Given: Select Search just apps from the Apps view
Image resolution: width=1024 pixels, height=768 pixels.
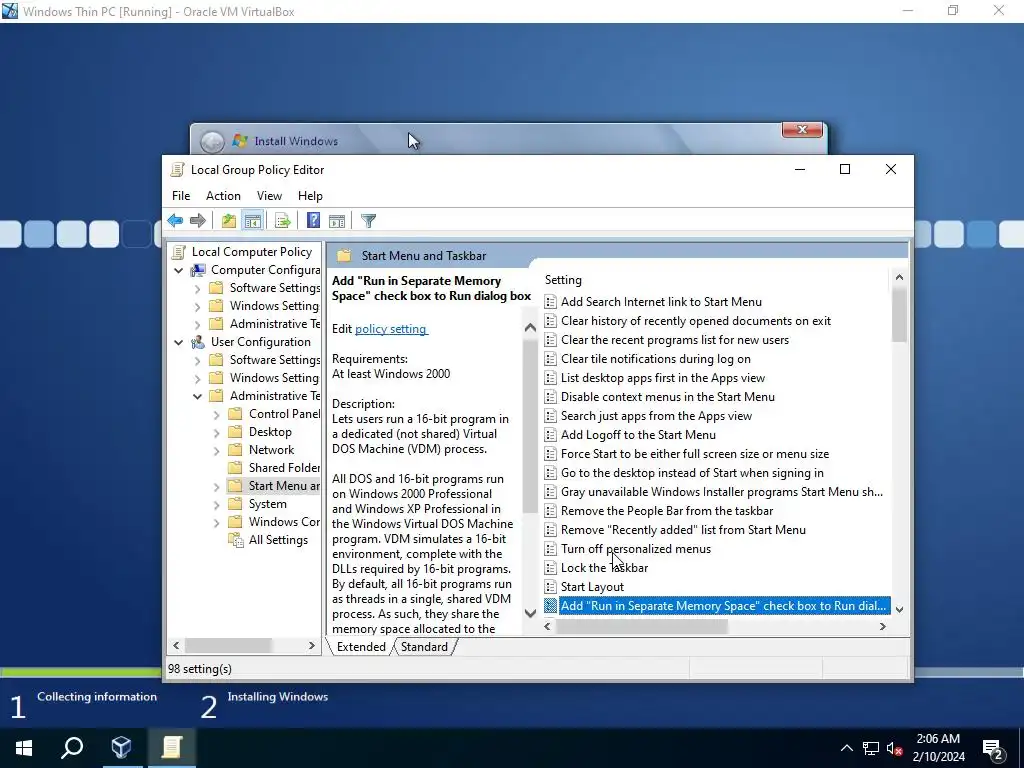Looking at the screenshot, I should (x=656, y=416).
